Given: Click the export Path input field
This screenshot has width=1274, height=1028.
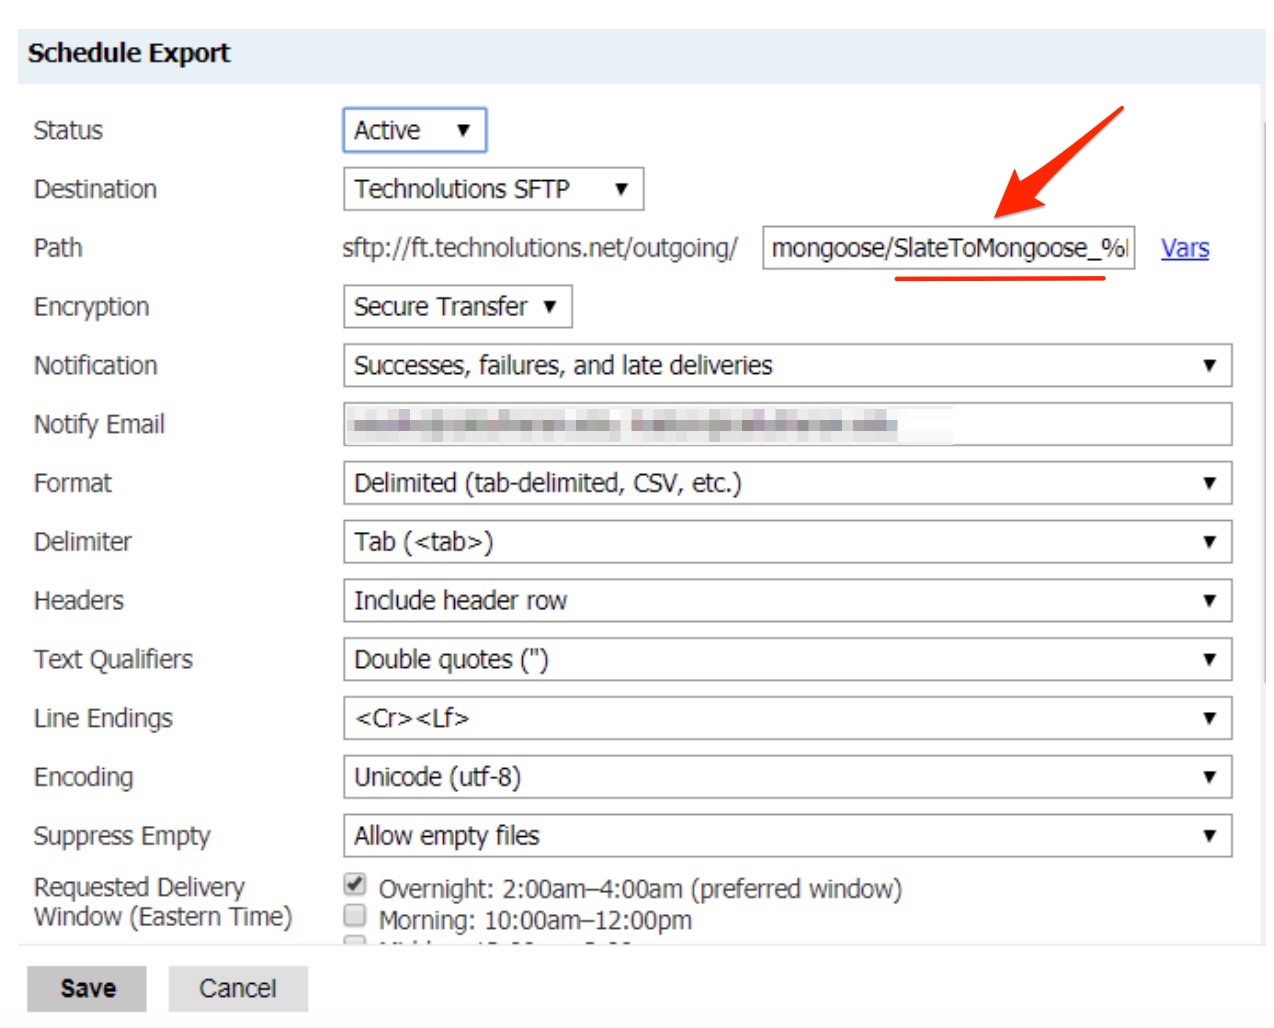Looking at the screenshot, I should pyautogui.click(x=947, y=248).
